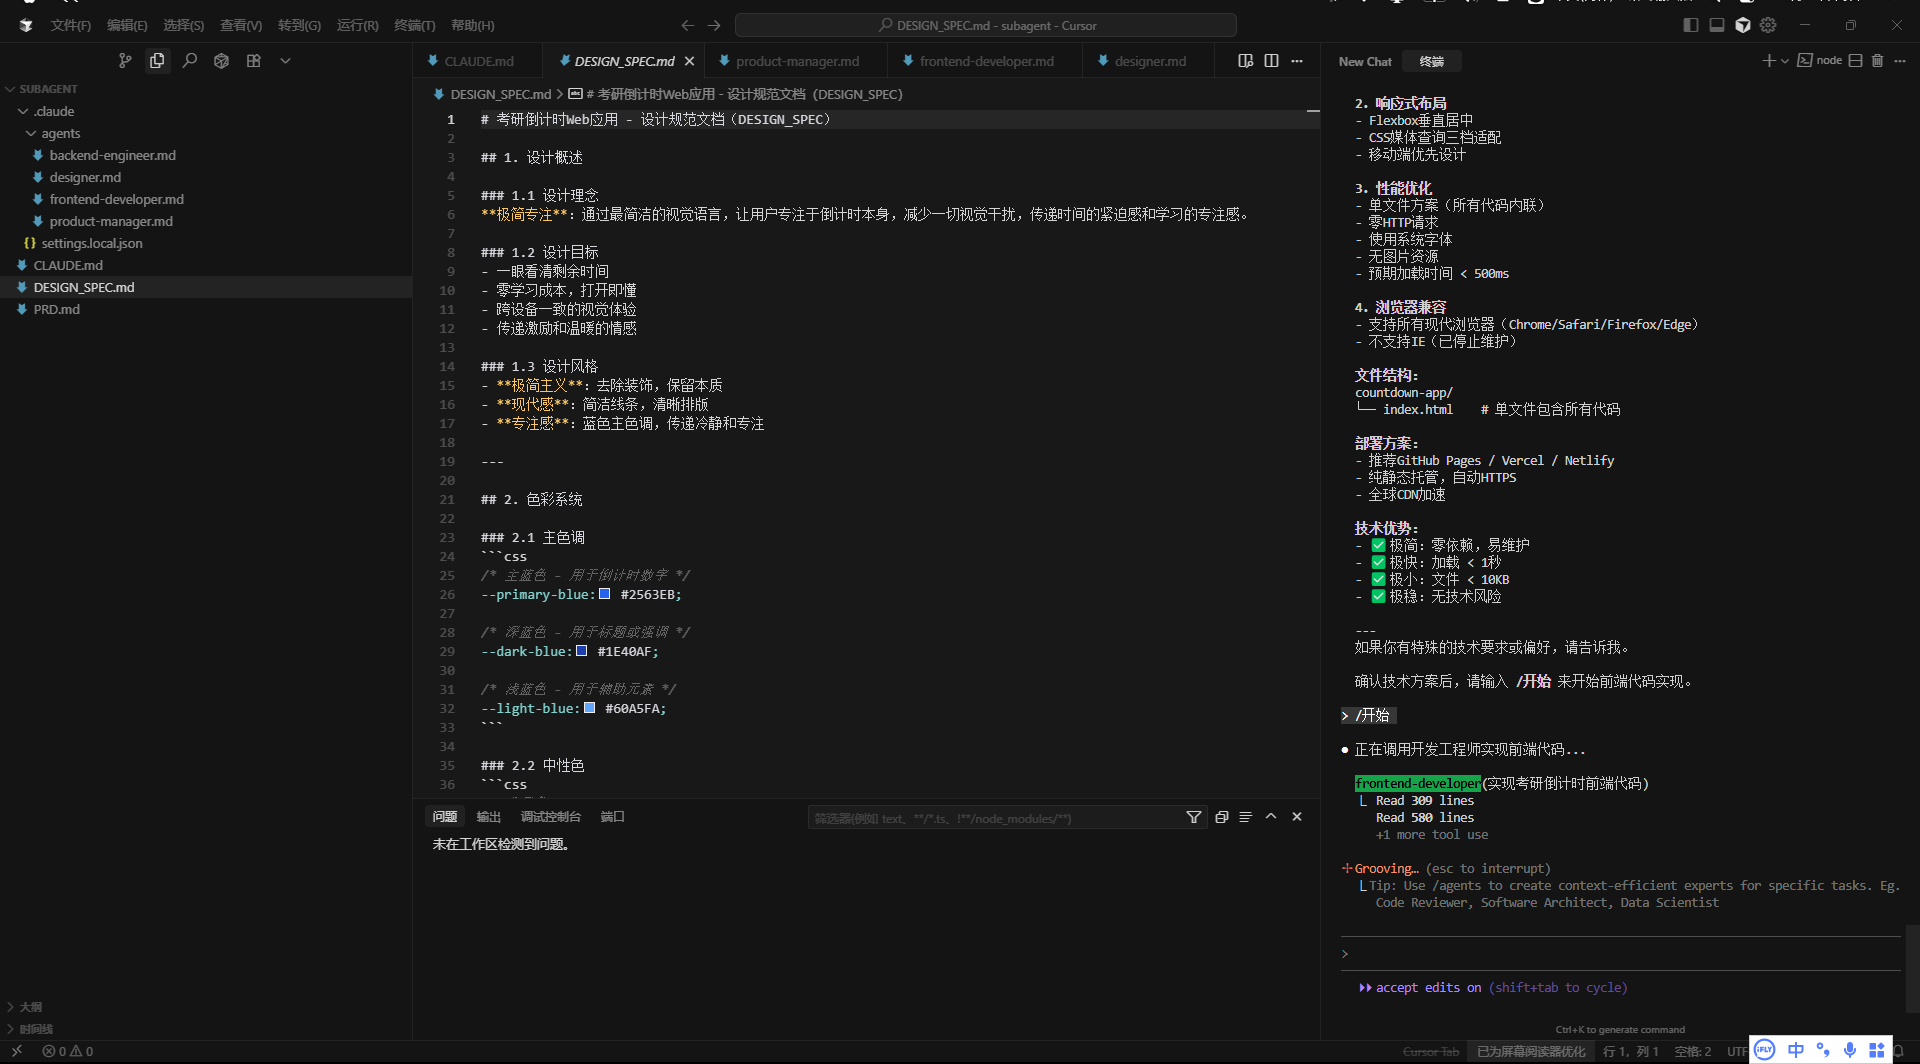Toggle the bottom panel layout button
The height and width of the screenshot is (1064, 1920).
tap(1716, 25)
